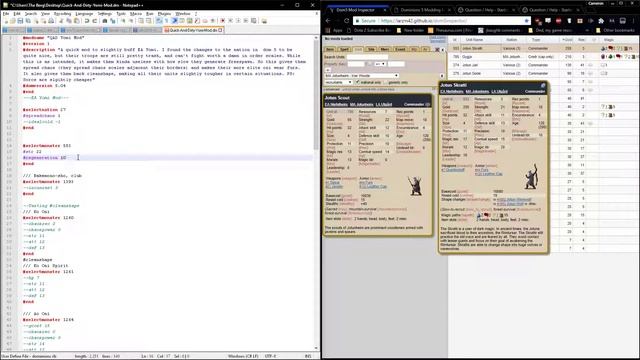Click the Property key input field
640x360 pixels.
coord(356,64)
